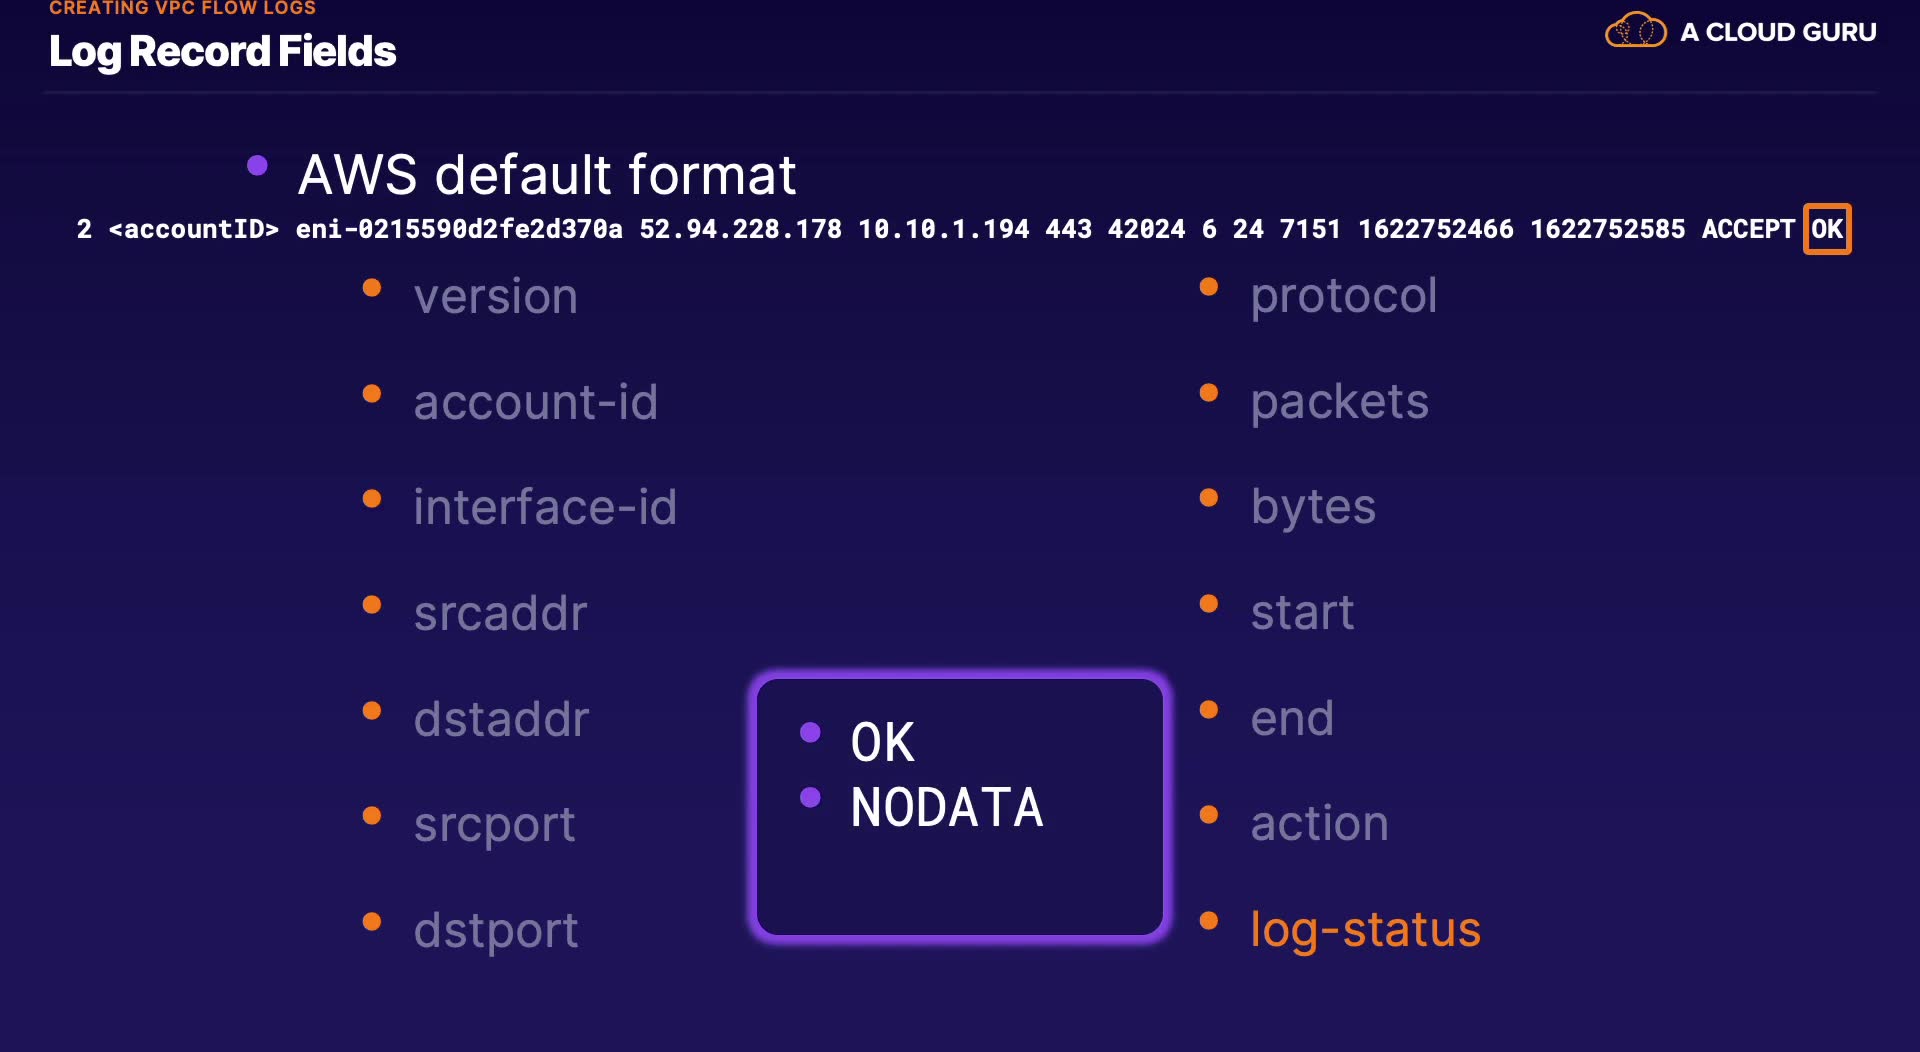Select the dstaddr field label
This screenshot has width=1920, height=1052.
[501, 719]
